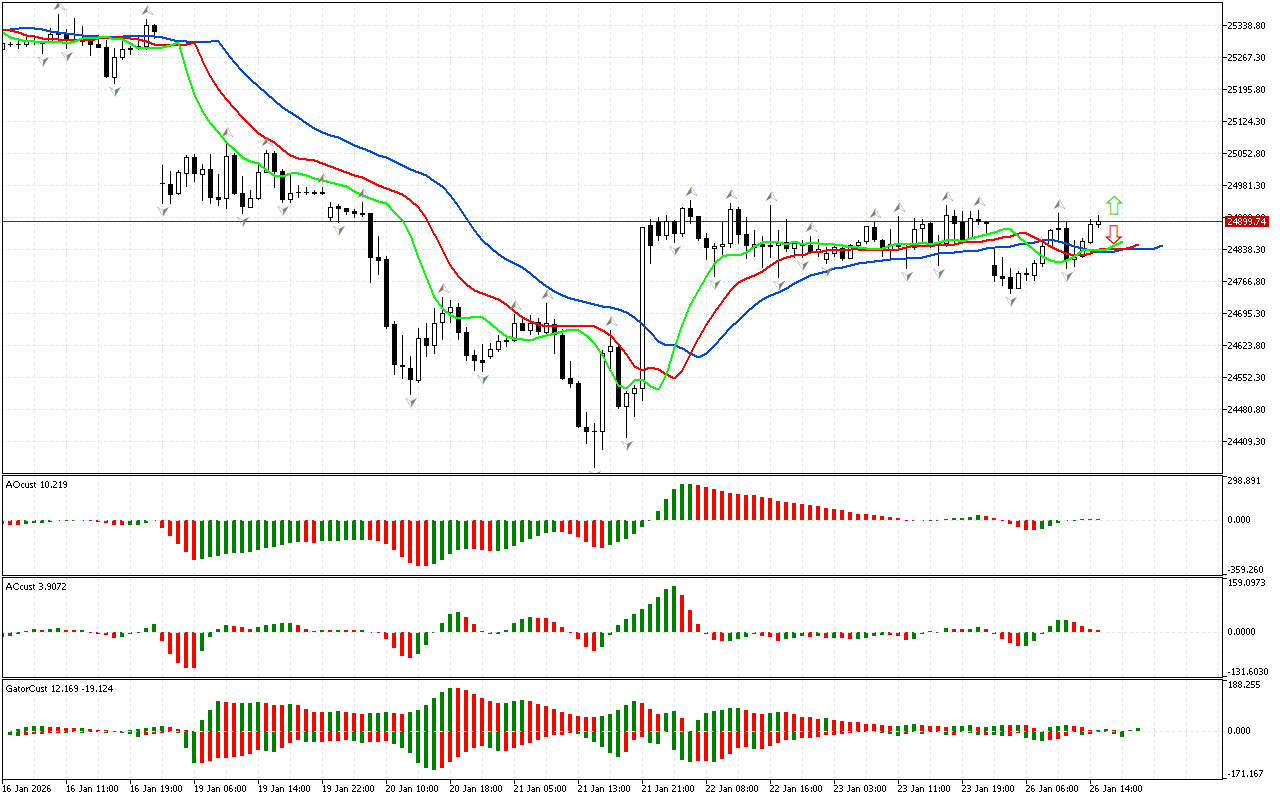Click the 298.891 AOcust scale value
The height and width of the screenshot is (800, 1280).
pyautogui.click(x=1246, y=481)
